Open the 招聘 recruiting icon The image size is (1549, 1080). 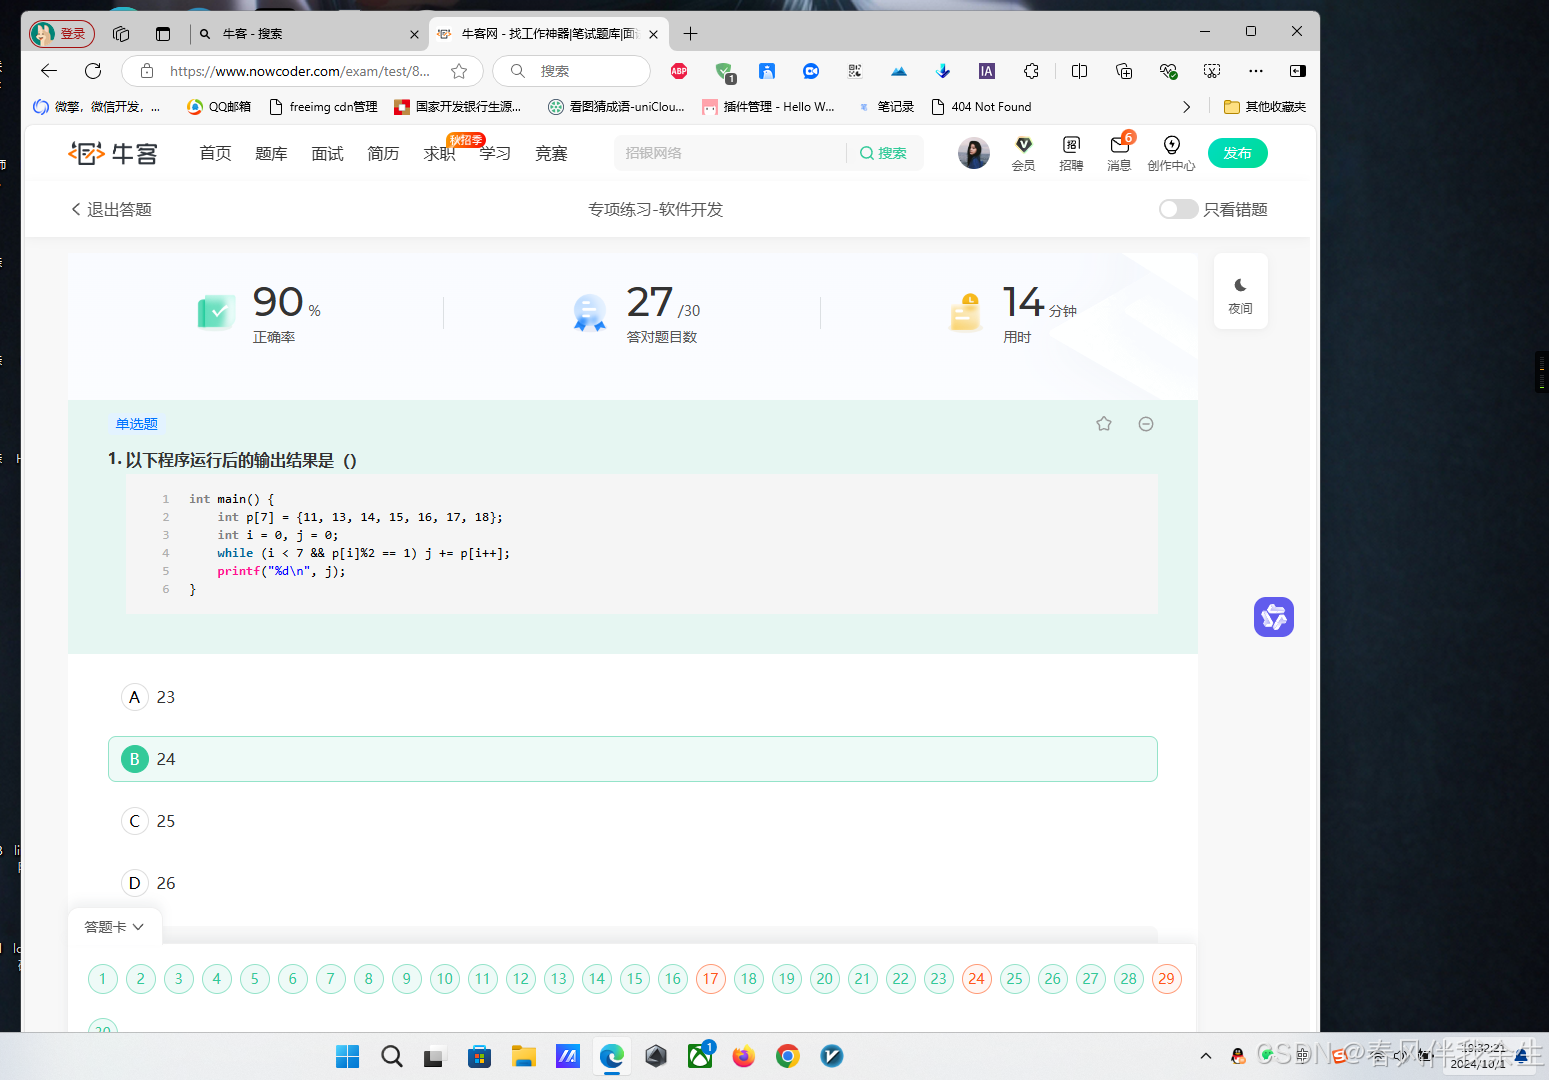click(1071, 154)
